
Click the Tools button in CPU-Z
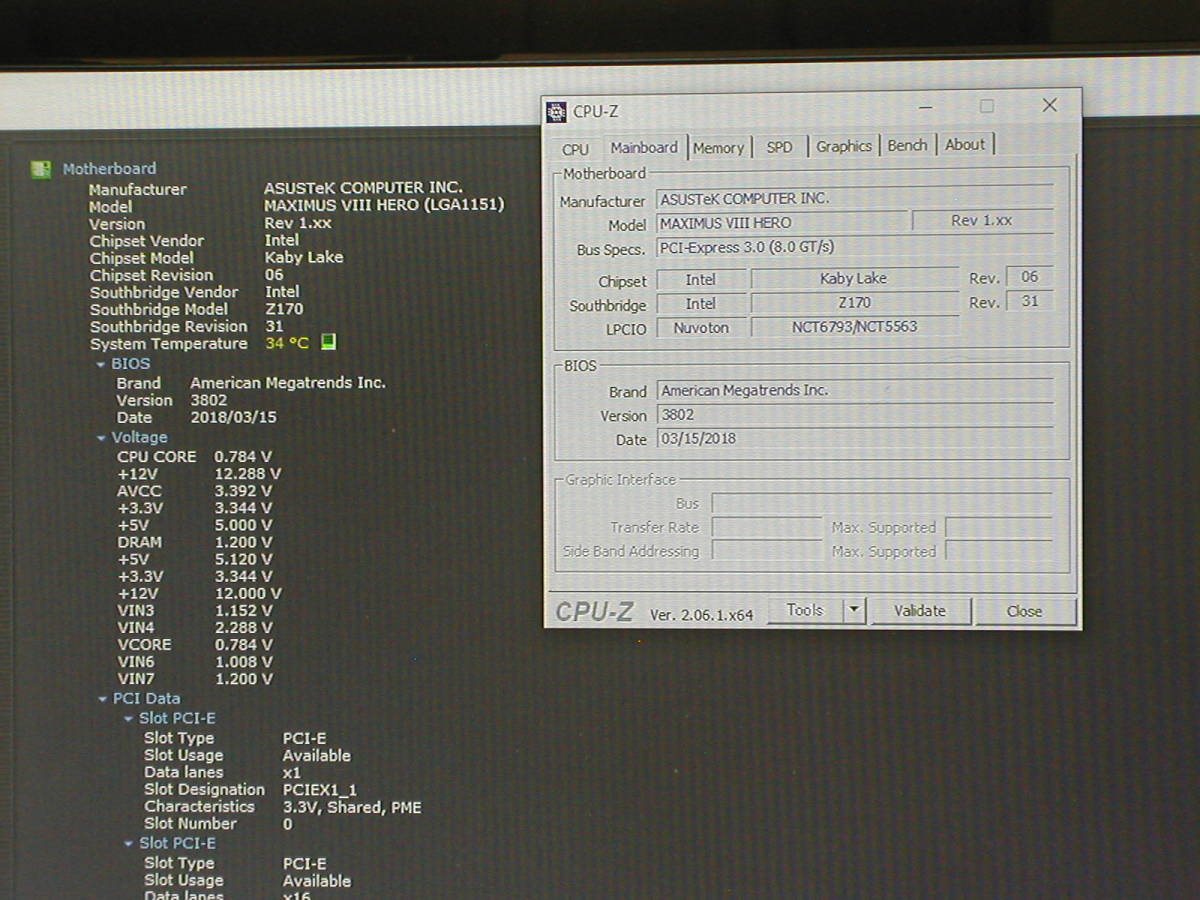(x=805, y=610)
